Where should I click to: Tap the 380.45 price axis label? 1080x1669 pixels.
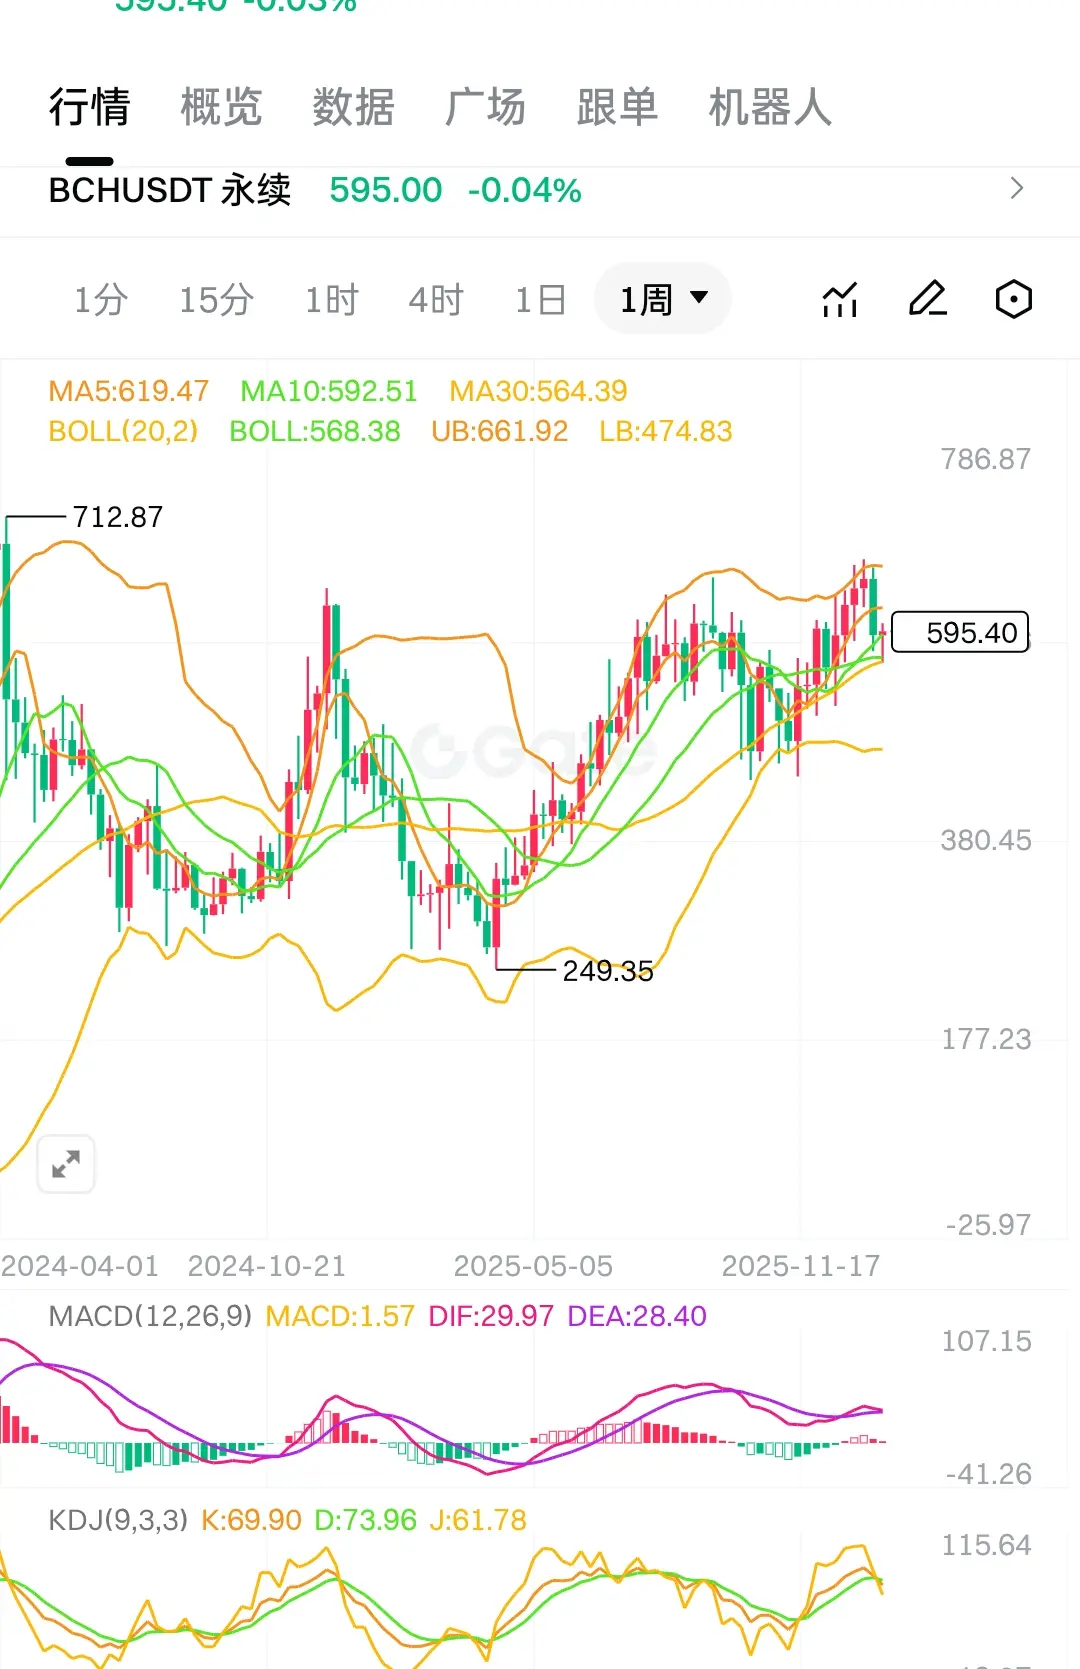coord(986,840)
